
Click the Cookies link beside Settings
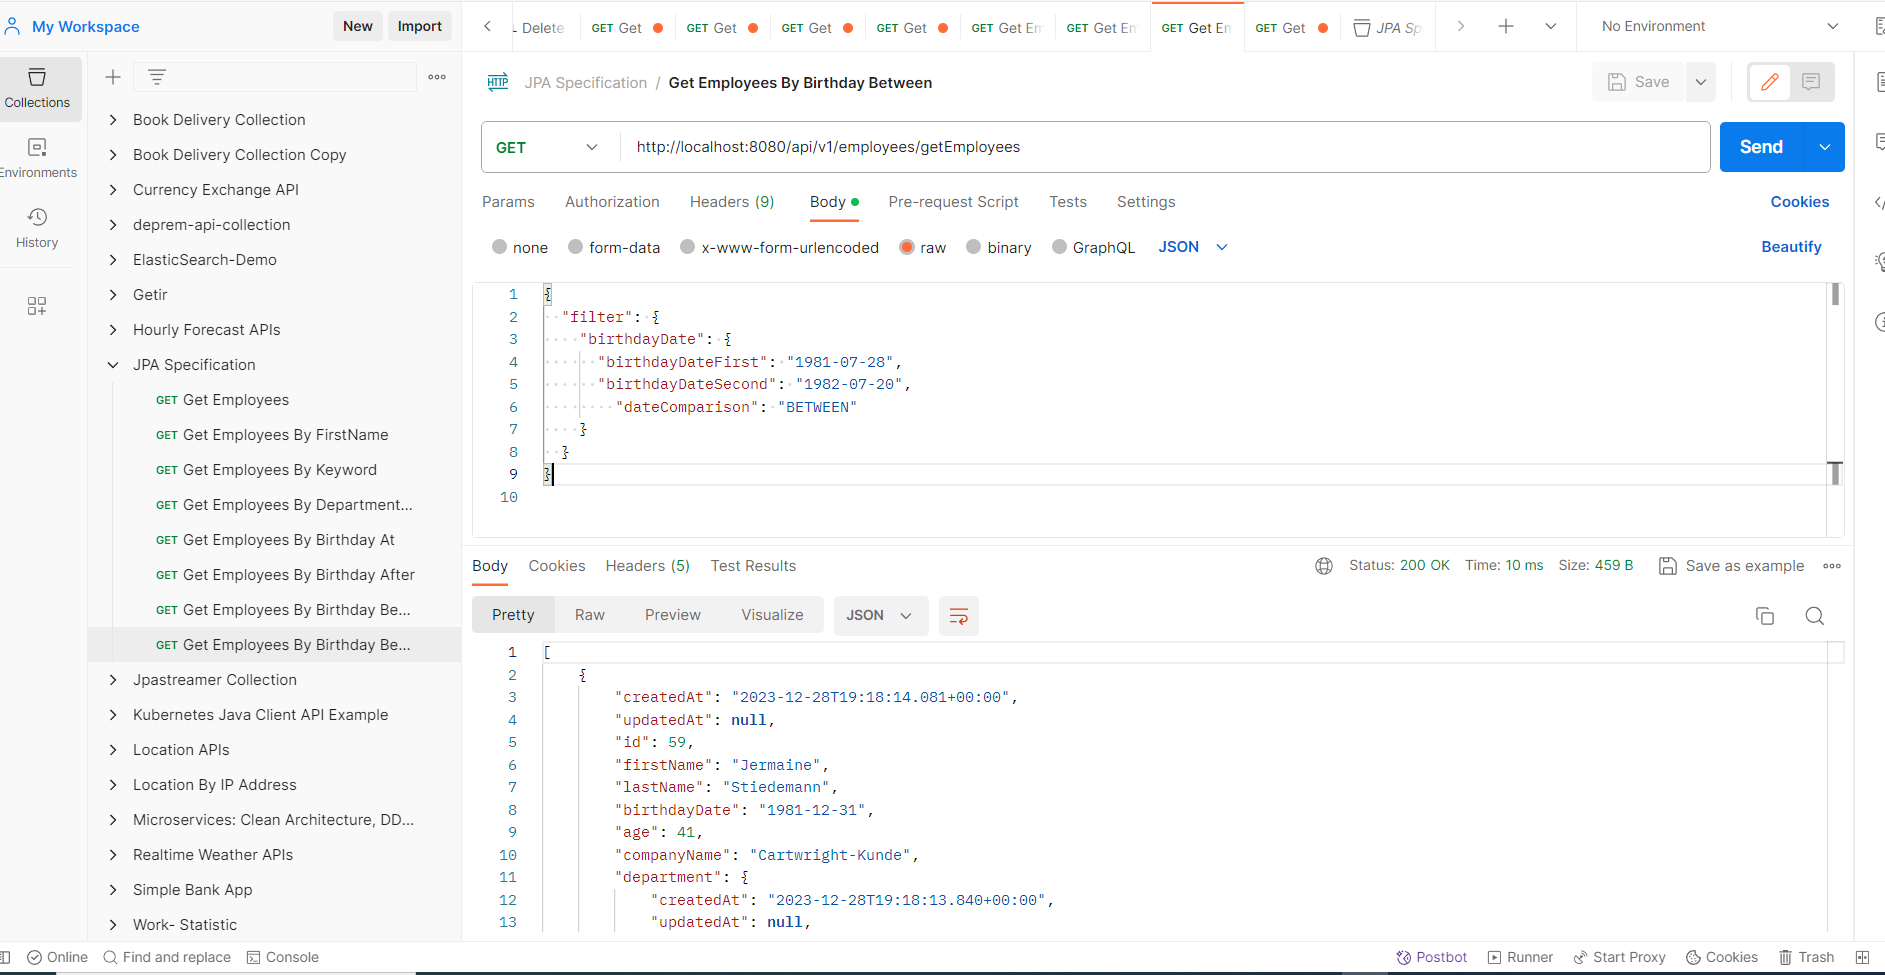click(1800, 202)
